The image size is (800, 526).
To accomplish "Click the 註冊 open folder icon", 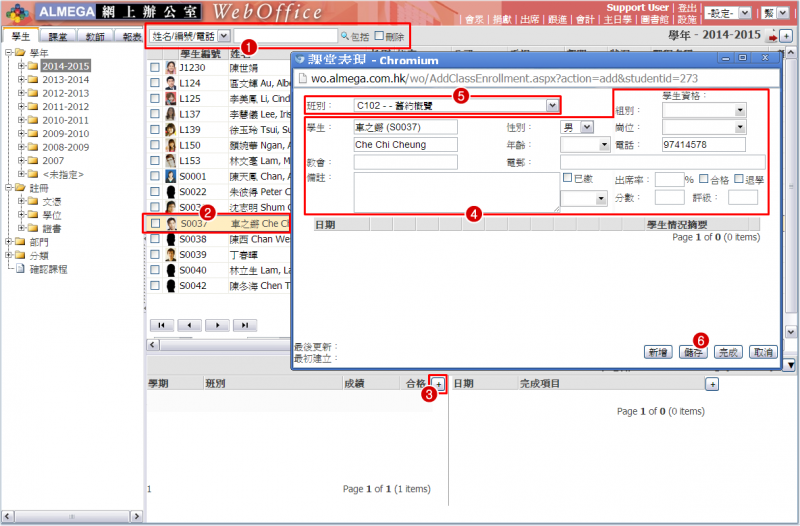I will 21,188.
